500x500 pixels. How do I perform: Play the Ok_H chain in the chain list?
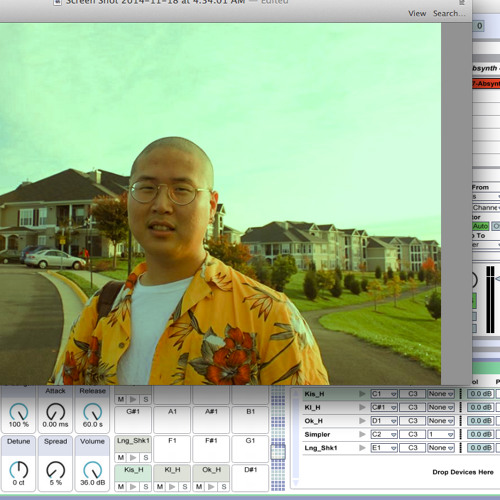point(362,421)
